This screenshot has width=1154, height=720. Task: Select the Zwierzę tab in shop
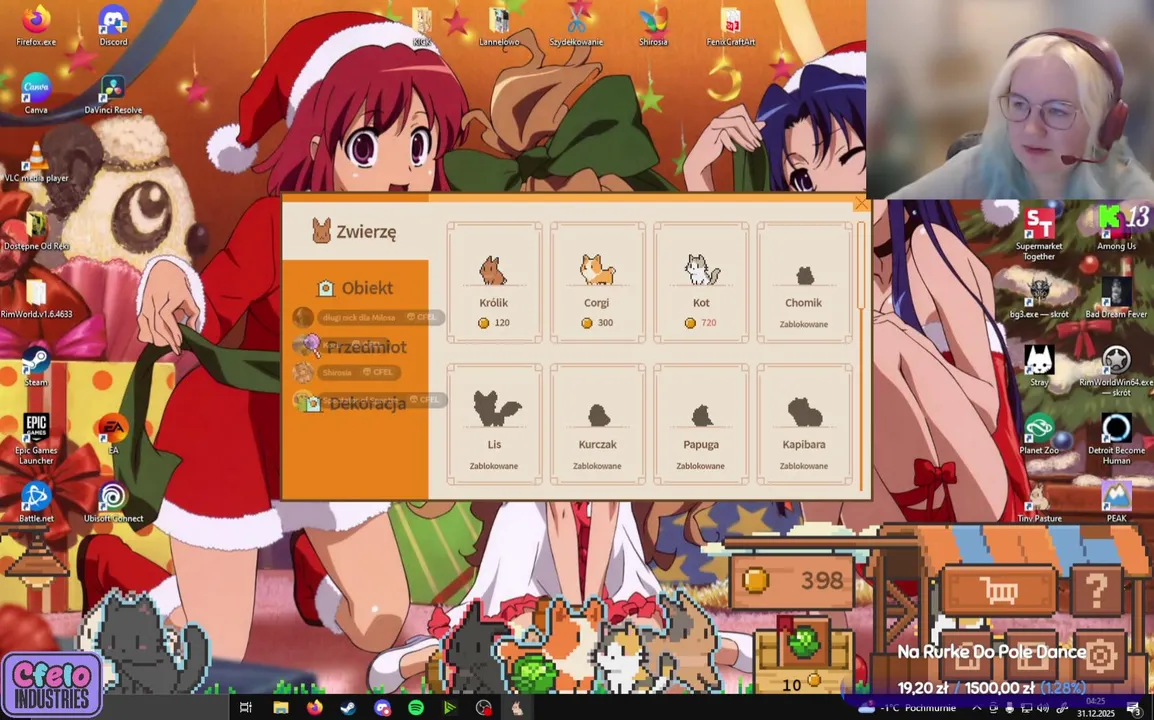355,231
